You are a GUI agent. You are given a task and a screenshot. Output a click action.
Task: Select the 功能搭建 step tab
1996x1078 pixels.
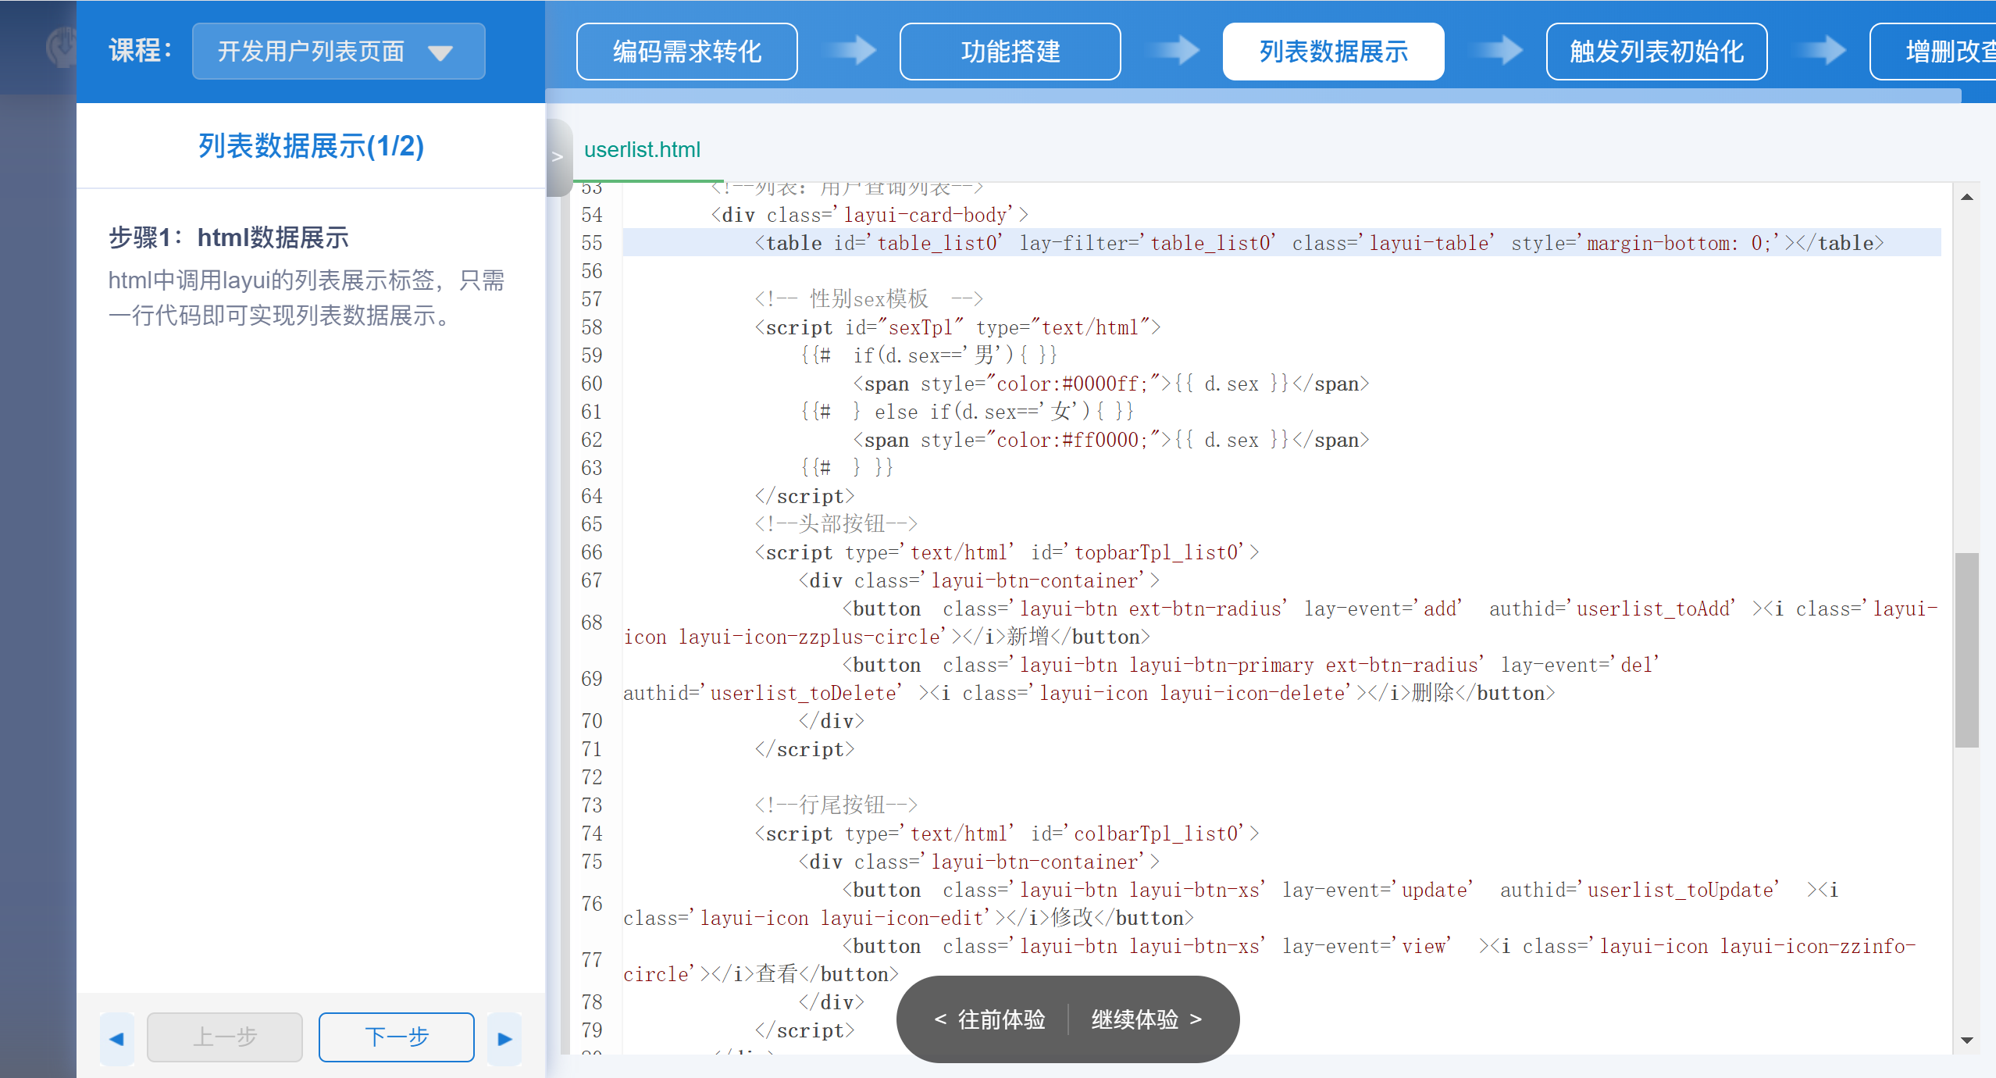tap(1010, 51)
